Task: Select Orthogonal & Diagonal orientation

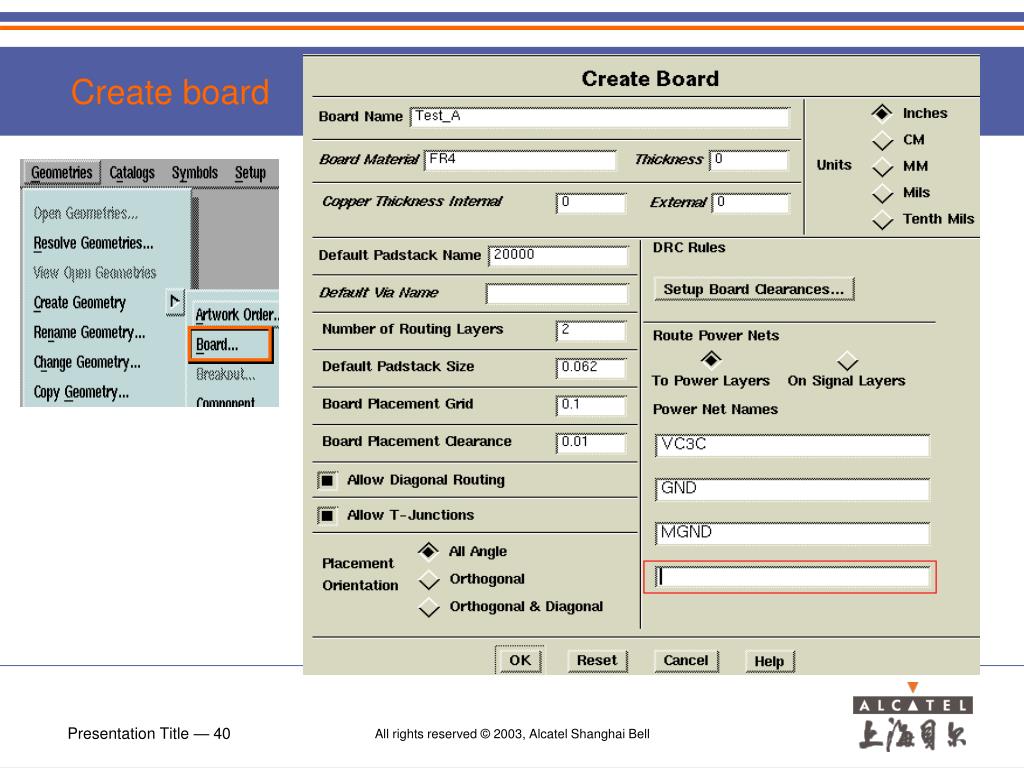Action: (x=428, y=607)
